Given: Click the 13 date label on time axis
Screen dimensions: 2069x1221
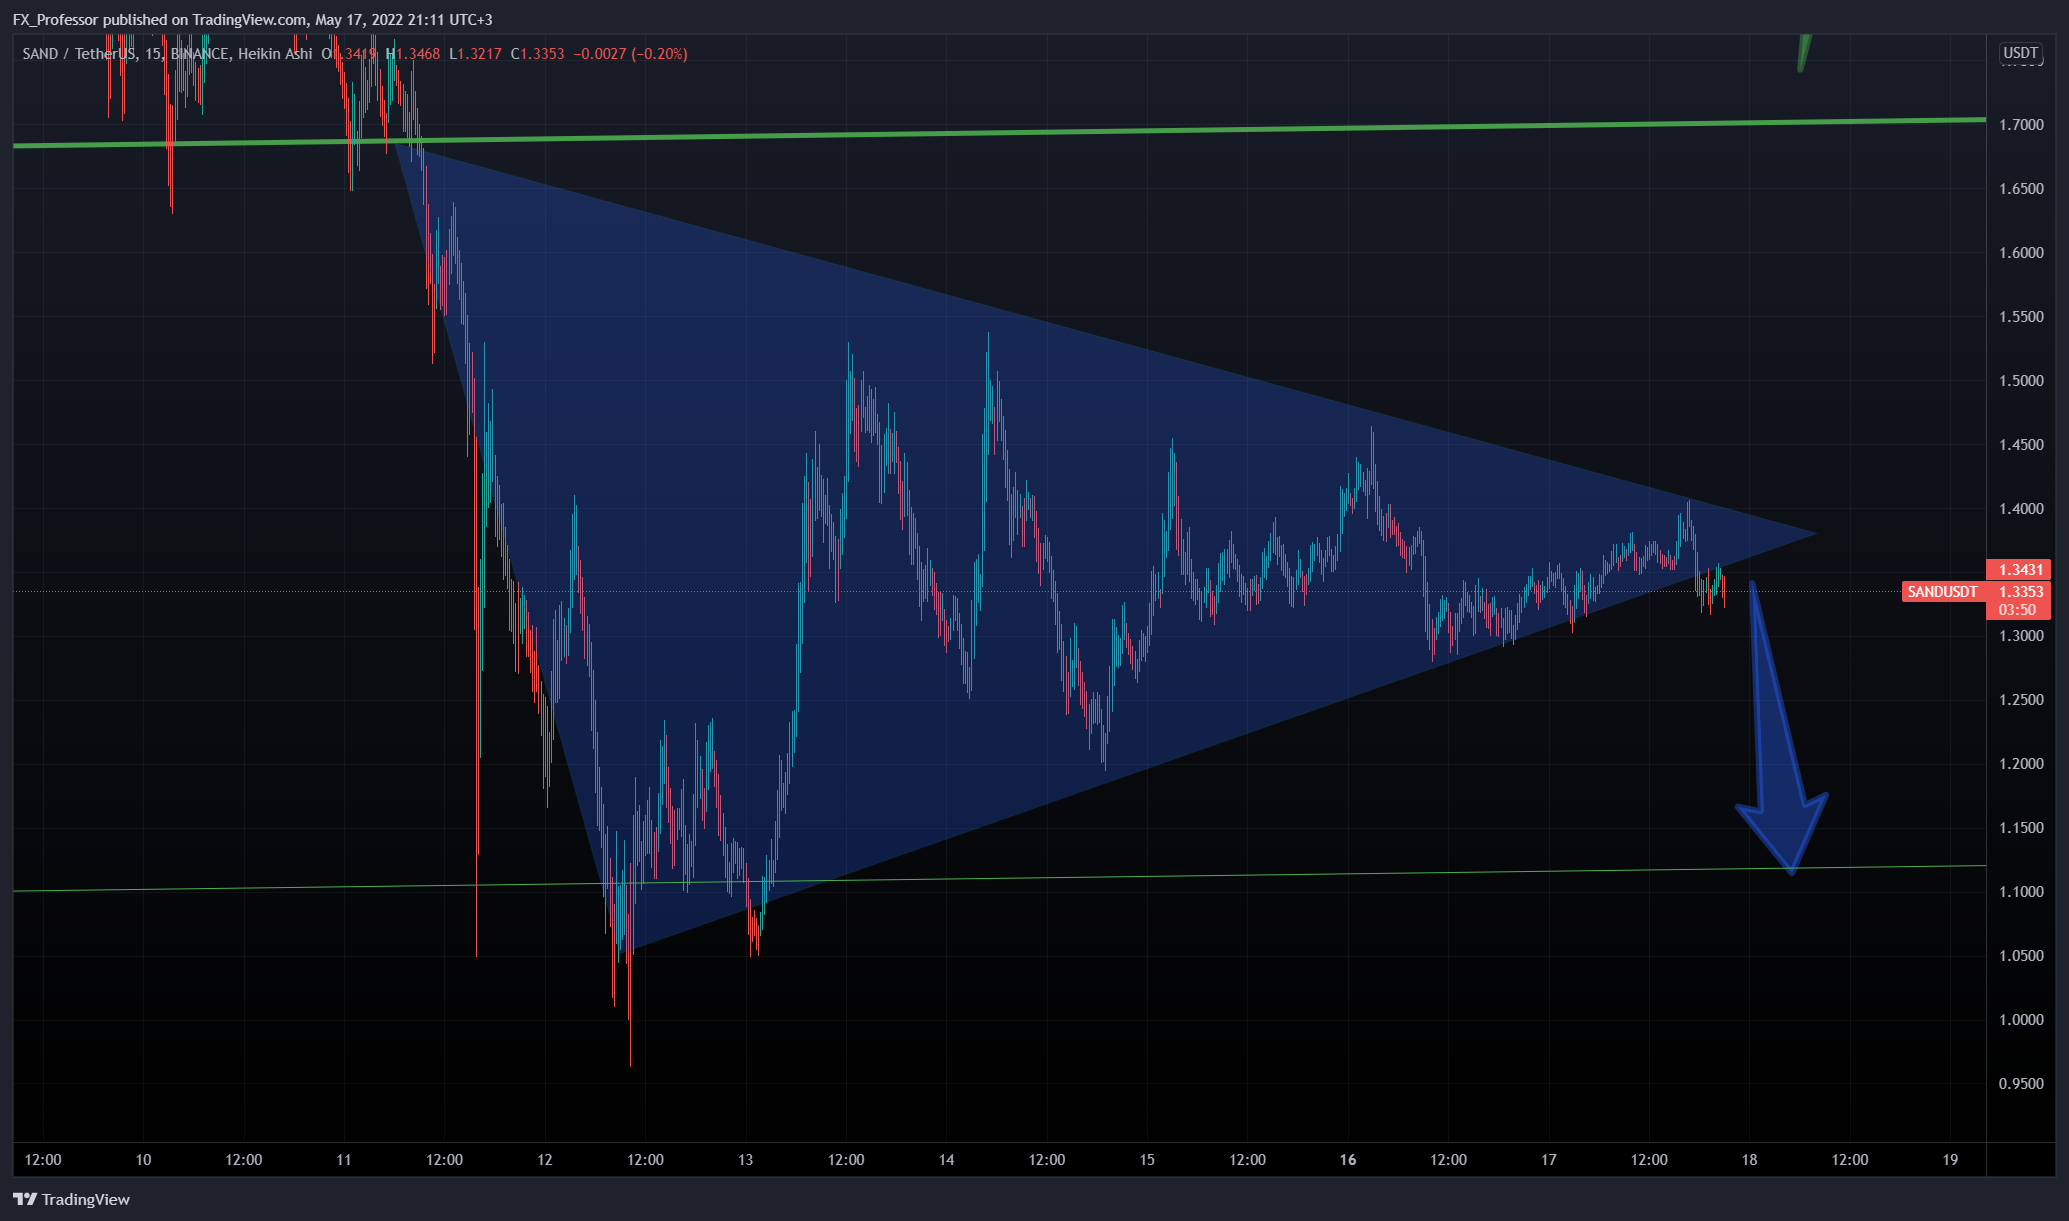Looking at the screenshot, I should (x=745, y=1160).
